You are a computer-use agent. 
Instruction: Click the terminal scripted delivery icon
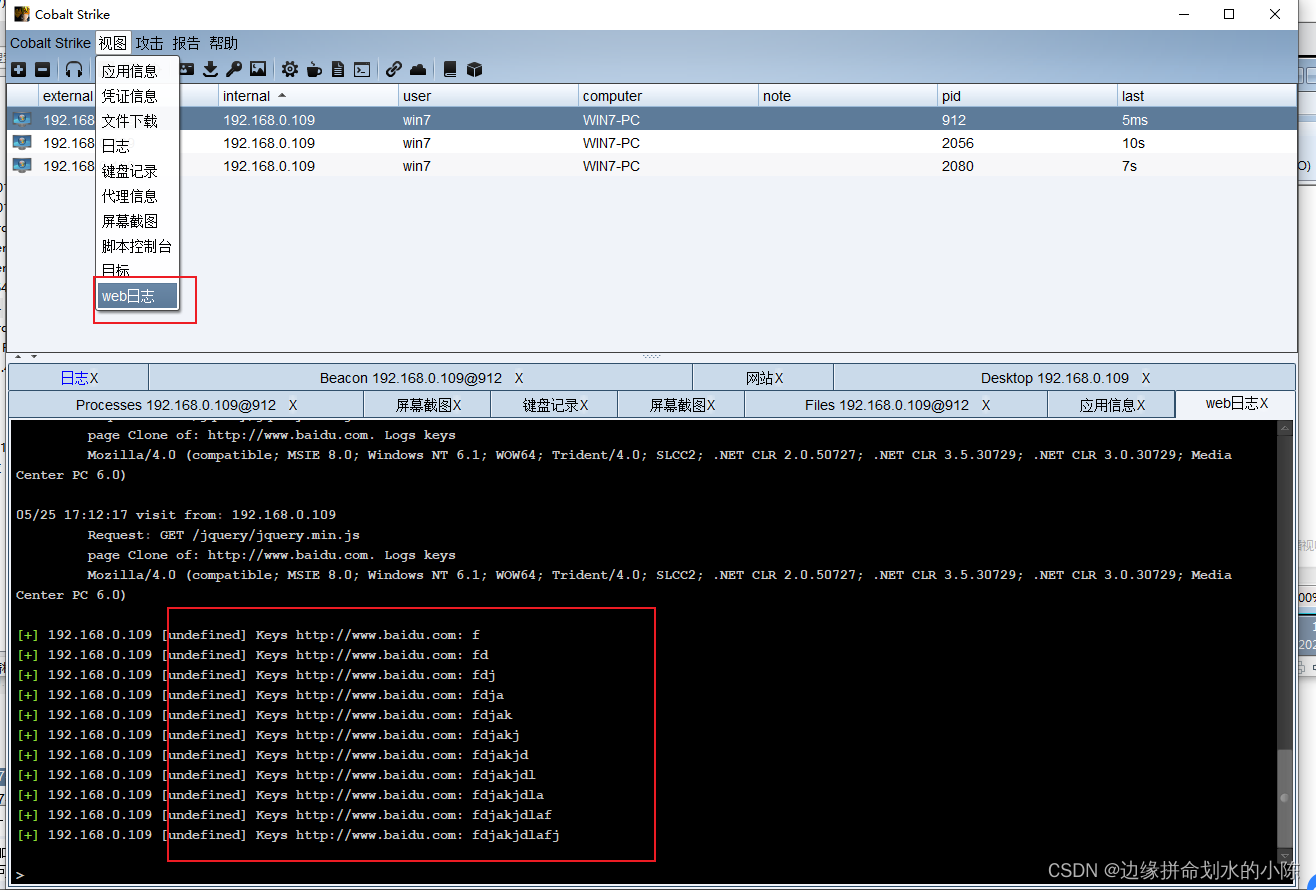click(x=362, y=69)
